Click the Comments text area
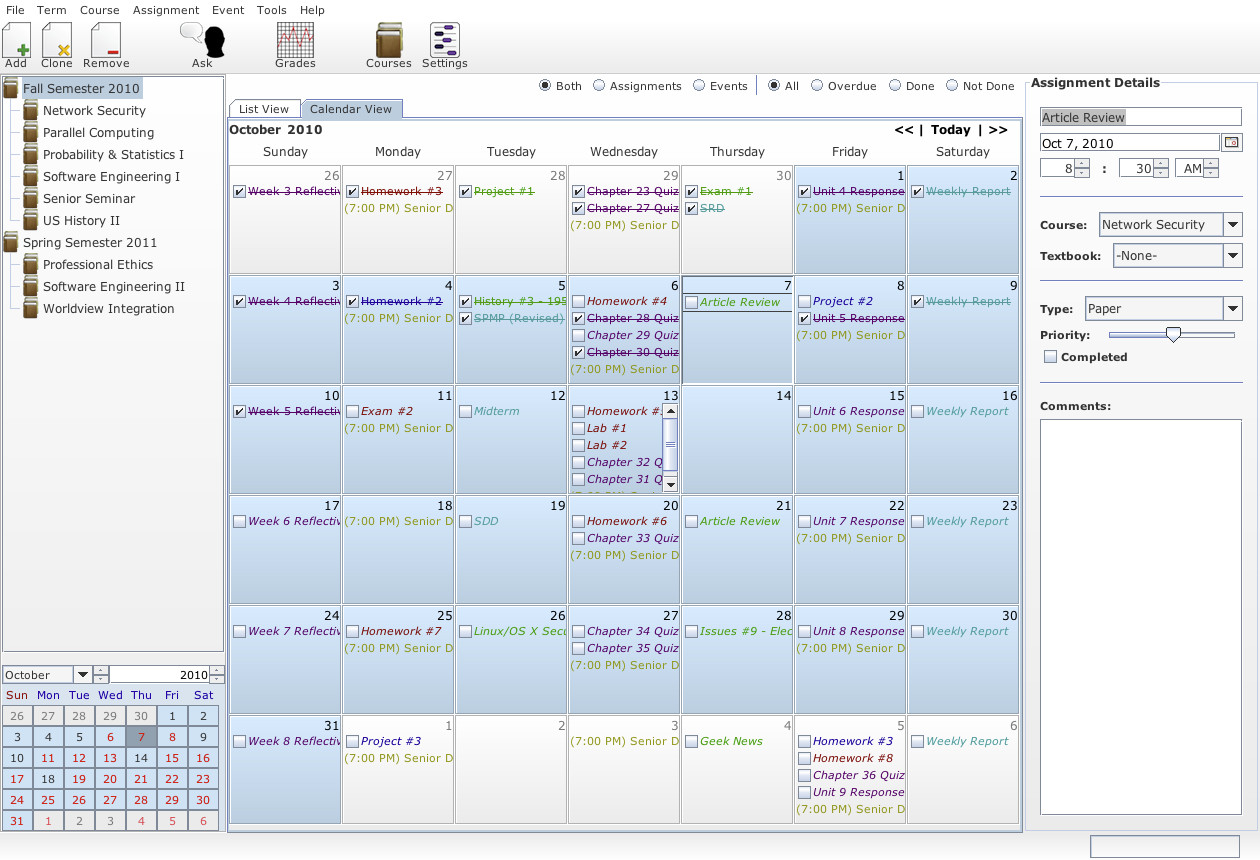The width and height of the screenshot is (1260, 860). pos(1140,617)
